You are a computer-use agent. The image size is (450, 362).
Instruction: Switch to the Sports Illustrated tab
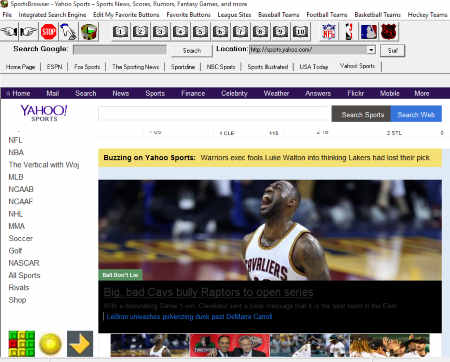tap(267, 67)
